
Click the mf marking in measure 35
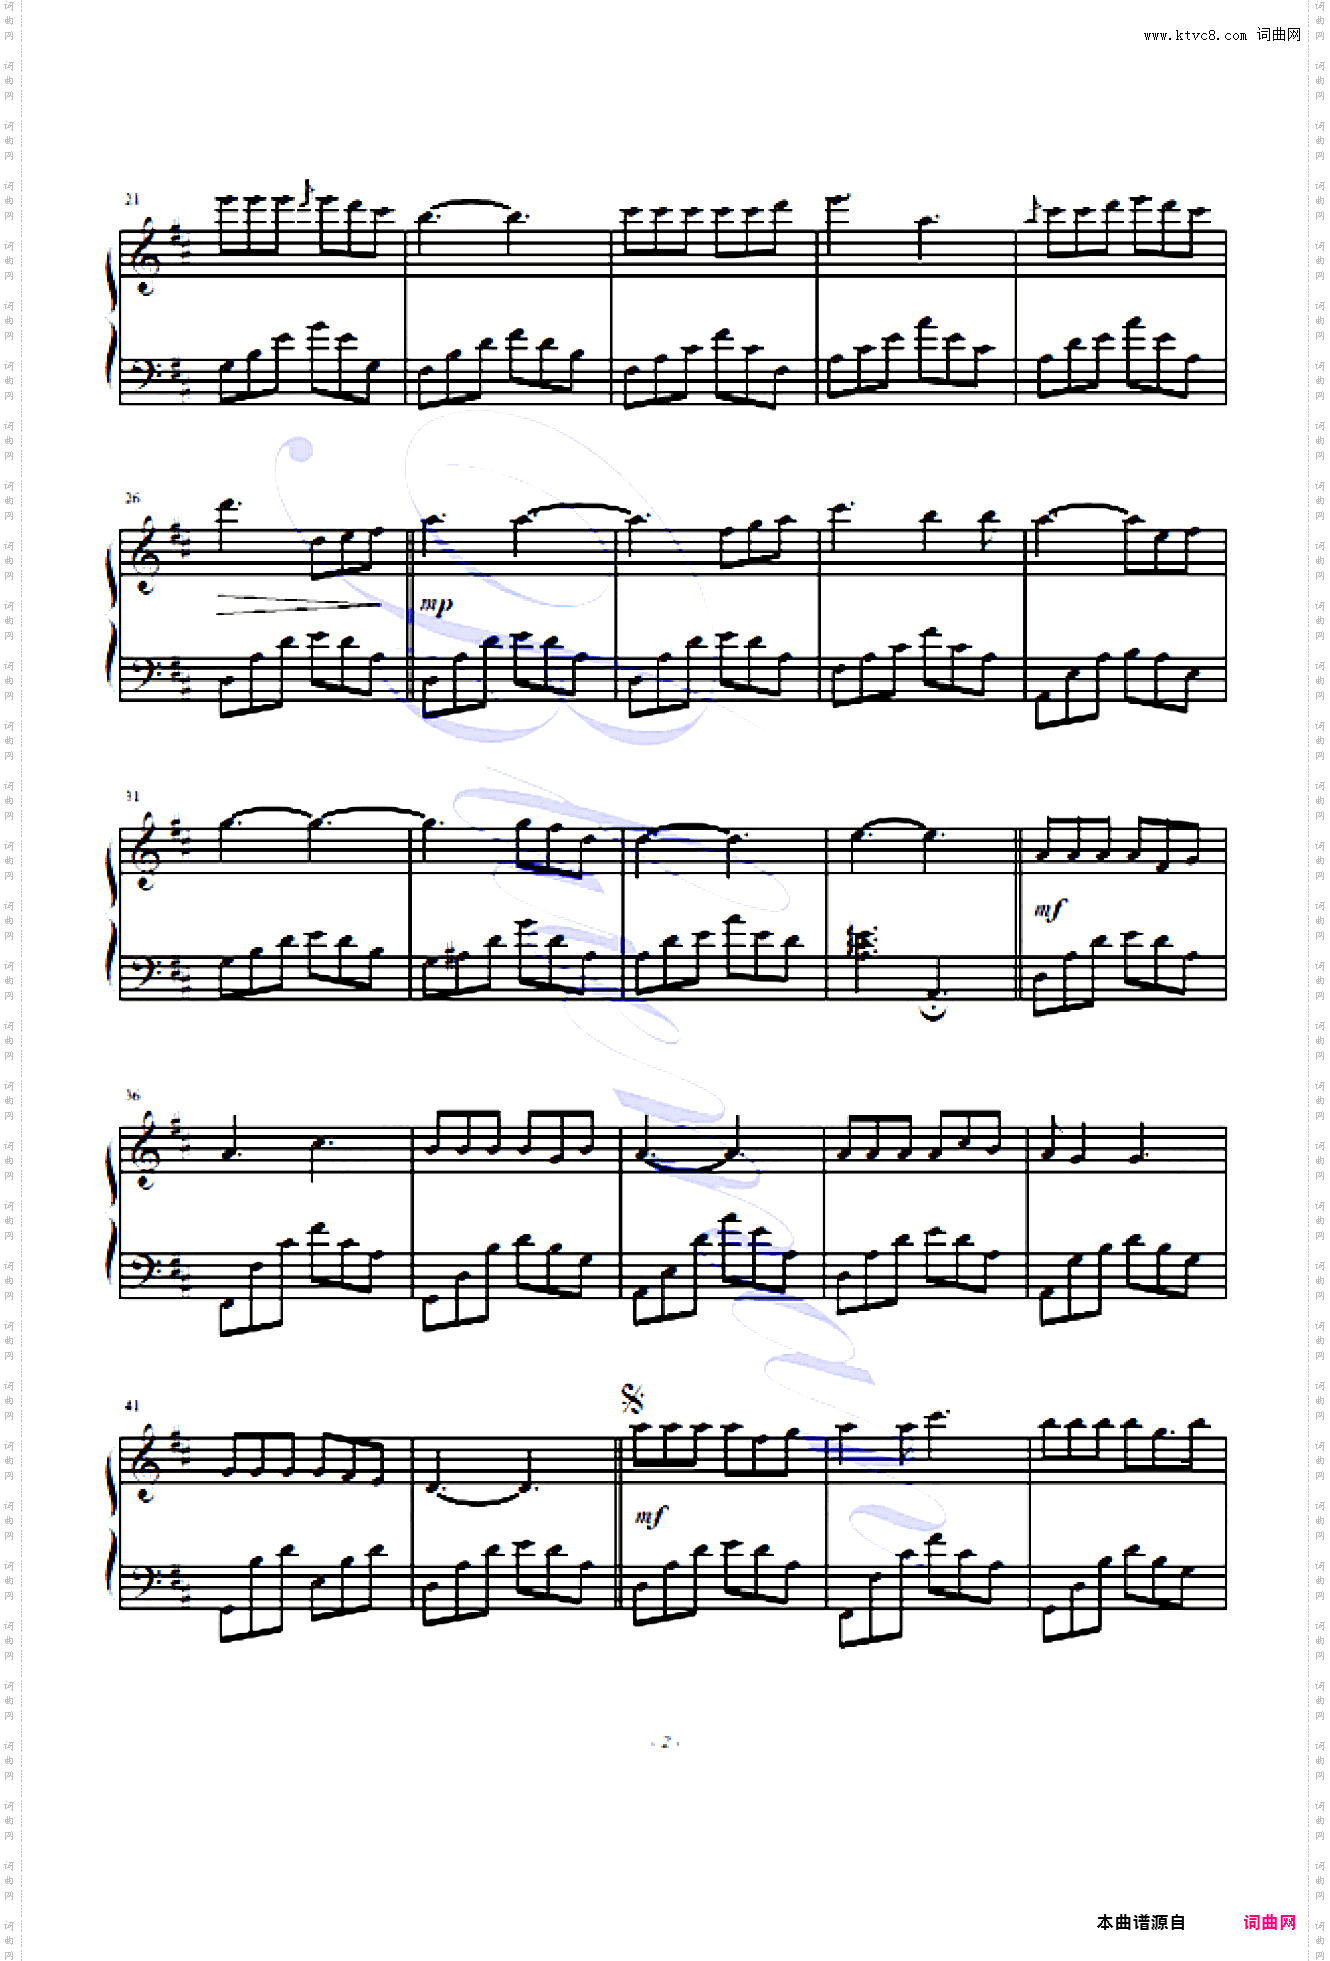pyautogui.click(x=1049, y=909)
